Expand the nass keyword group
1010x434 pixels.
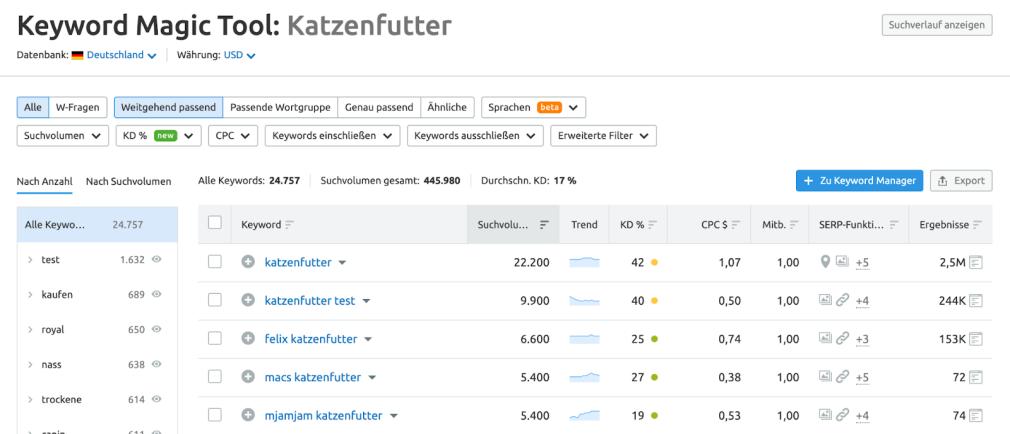pos(30,364)
